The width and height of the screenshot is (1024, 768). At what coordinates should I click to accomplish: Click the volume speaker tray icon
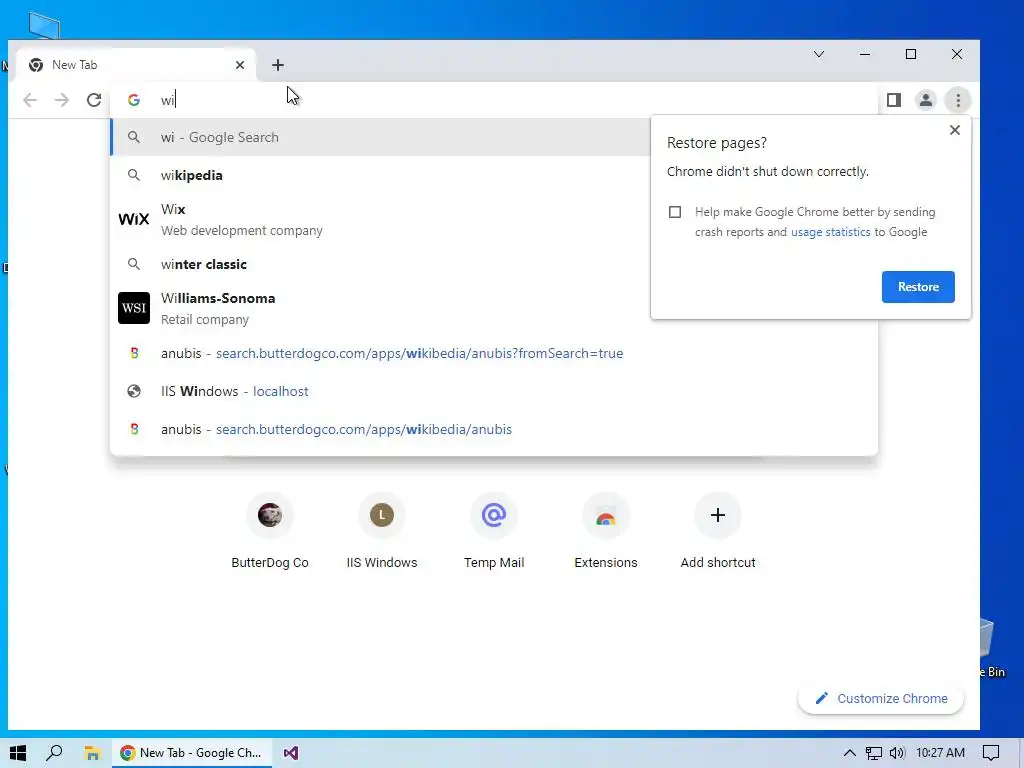point(897,753)
